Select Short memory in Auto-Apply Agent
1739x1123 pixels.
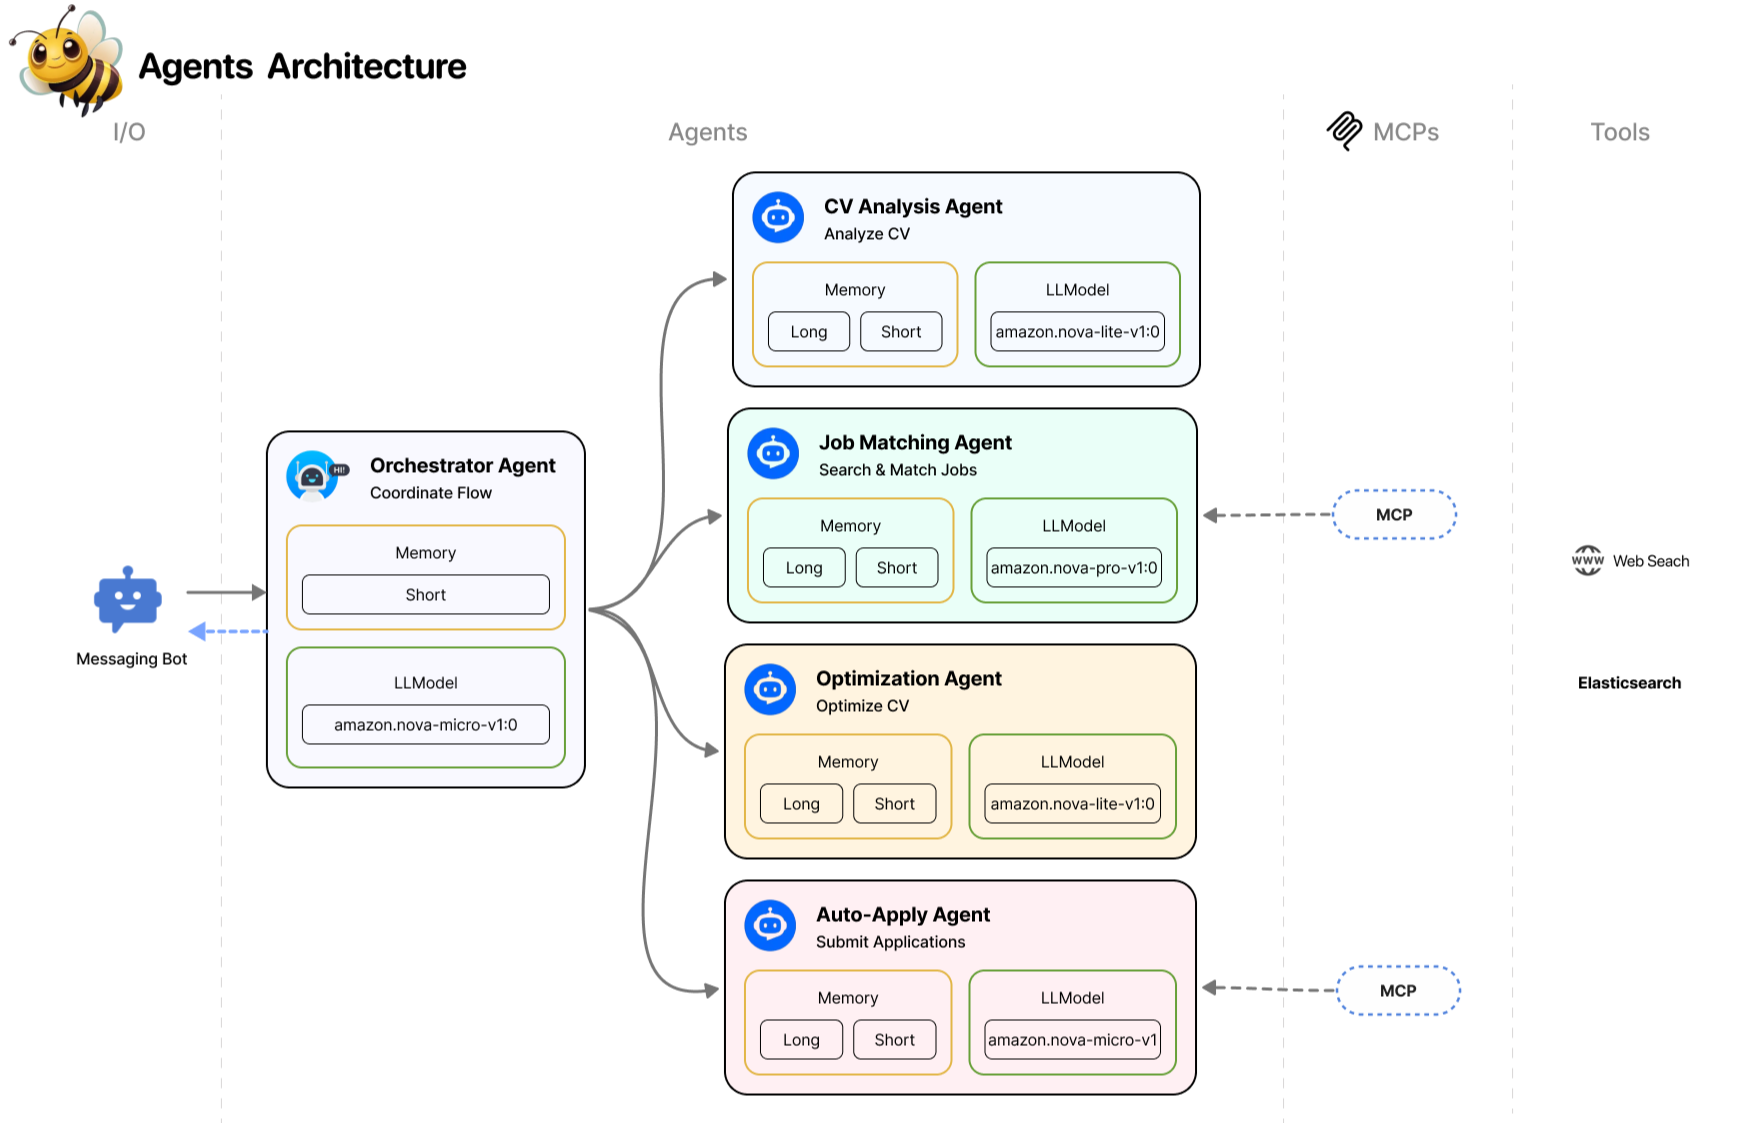895,1039
